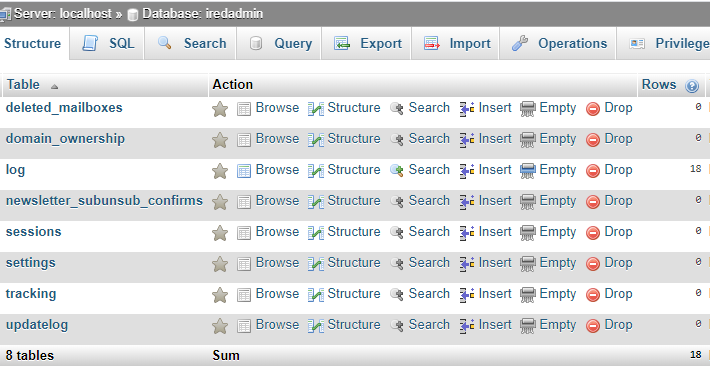The width and height of the screenshot is (710, 368).
Task: Favorite the deleted_mailboxes table with star icon
Action: [x=220, y=109]
